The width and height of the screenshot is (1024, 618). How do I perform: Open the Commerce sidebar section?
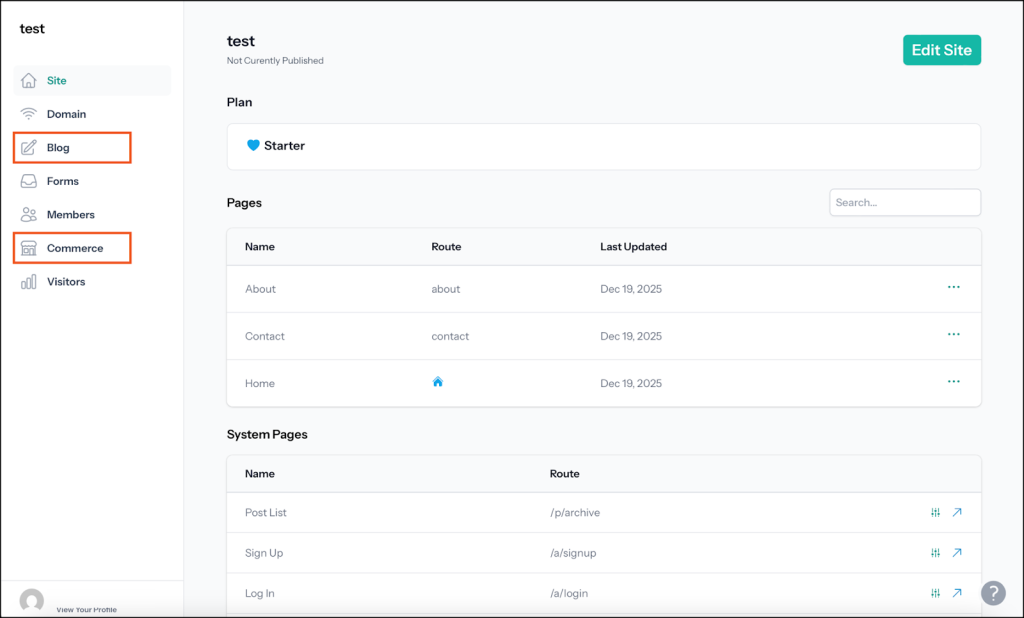pyautogui.click(x=74, y=248)
